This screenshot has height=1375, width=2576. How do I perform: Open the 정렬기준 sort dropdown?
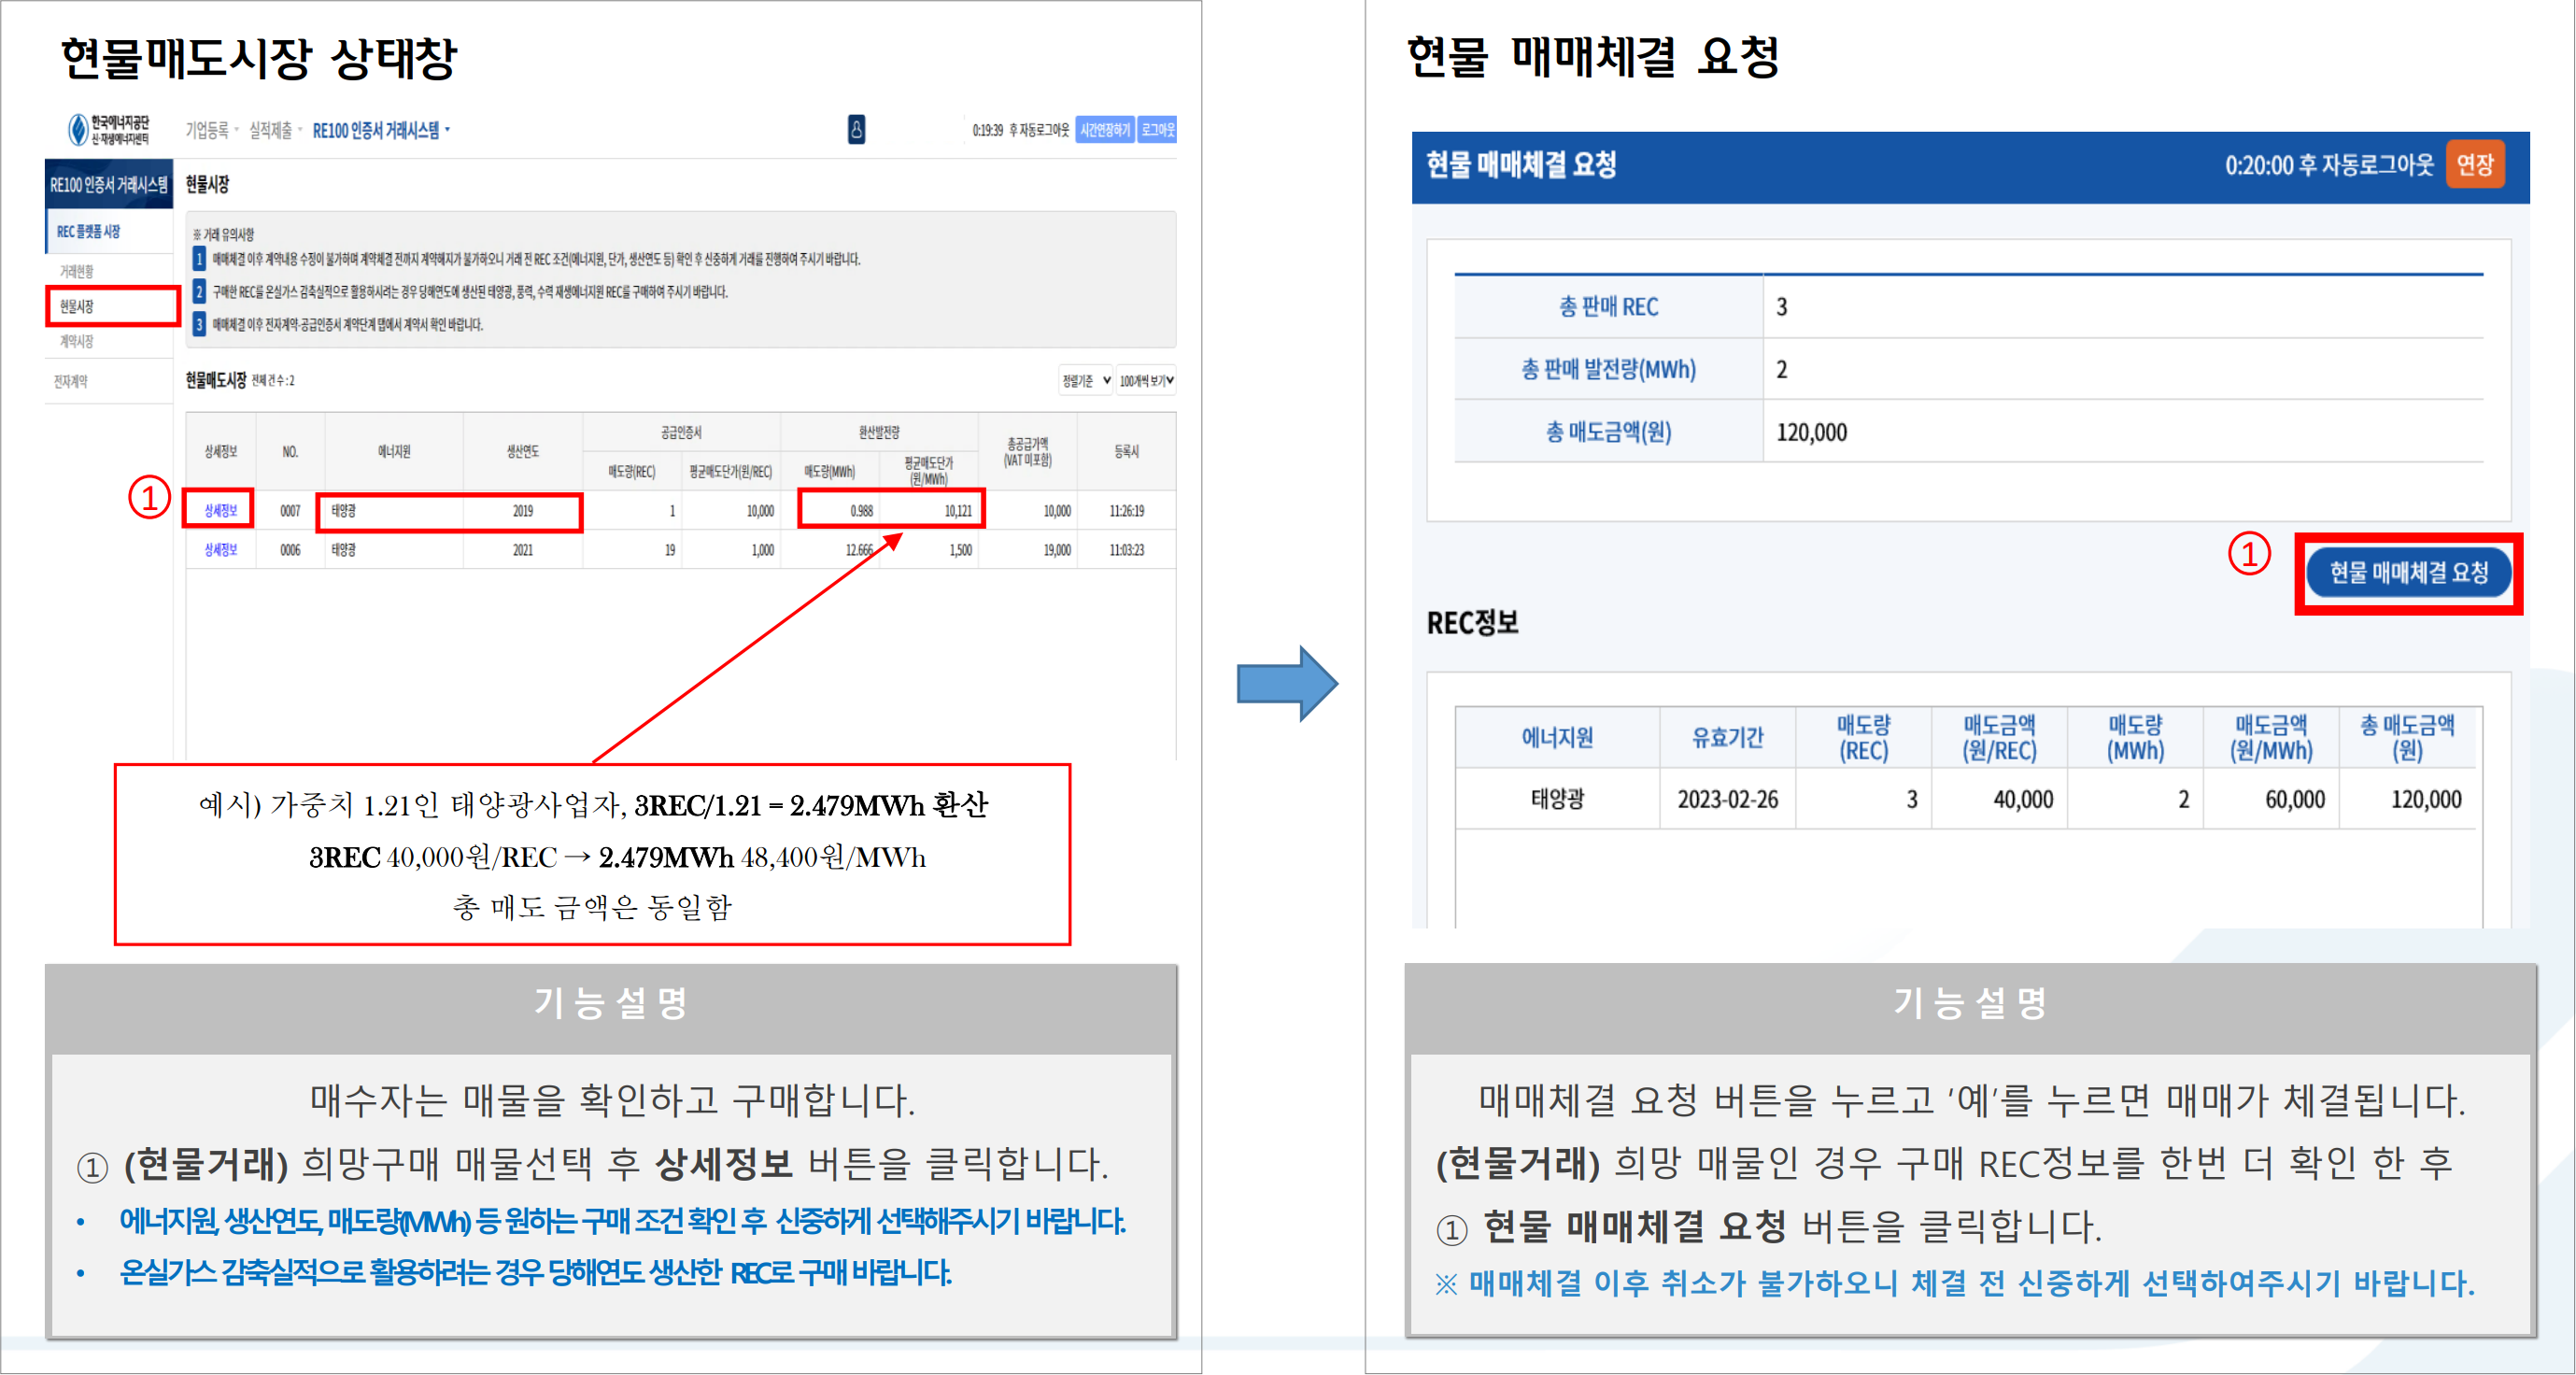(x=1085, y=381)
